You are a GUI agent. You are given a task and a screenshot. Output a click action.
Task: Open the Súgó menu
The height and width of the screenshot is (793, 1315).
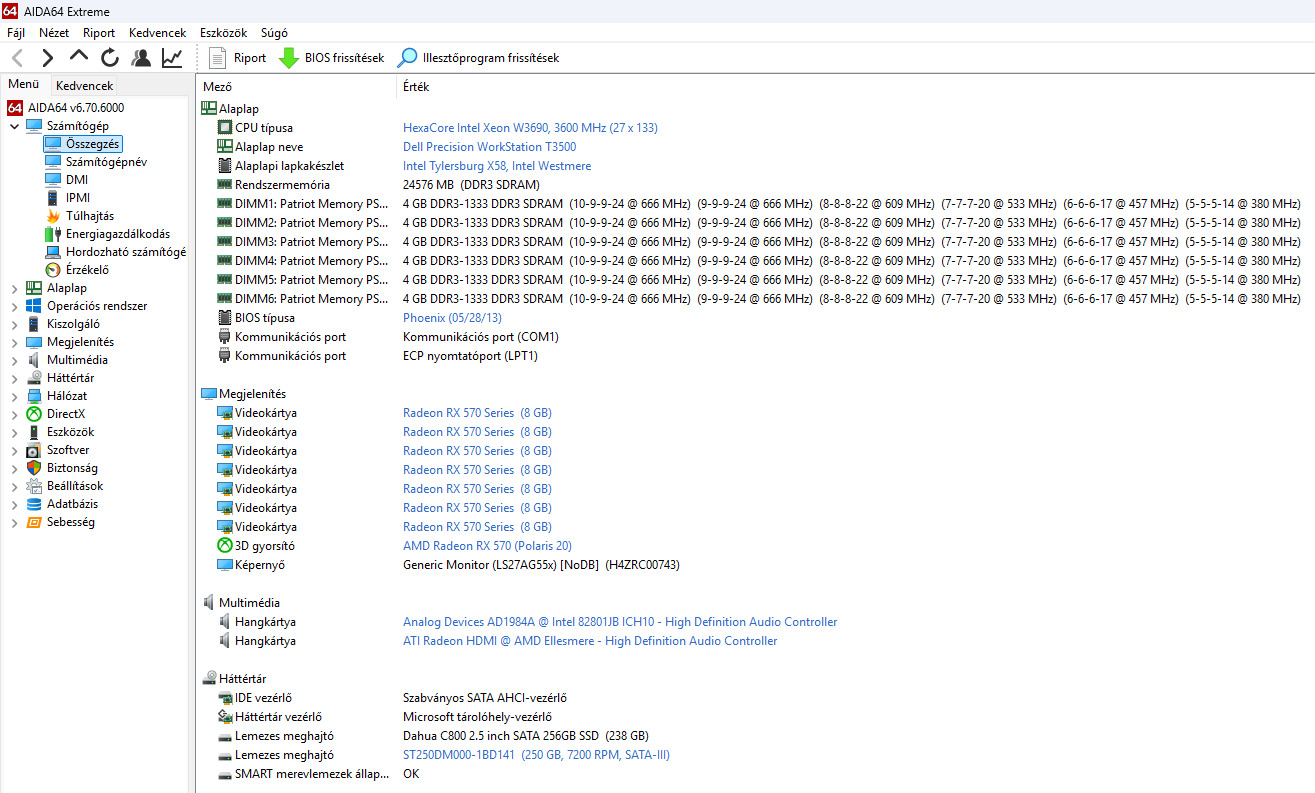coord(274,32)
